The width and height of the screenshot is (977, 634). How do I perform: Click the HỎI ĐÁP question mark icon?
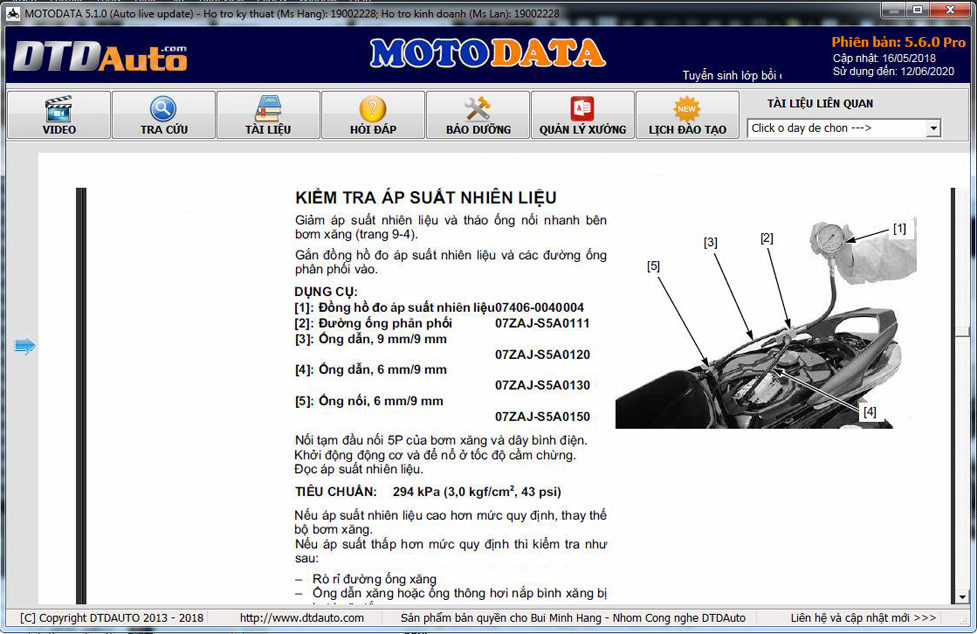click(x=373, y=109)
